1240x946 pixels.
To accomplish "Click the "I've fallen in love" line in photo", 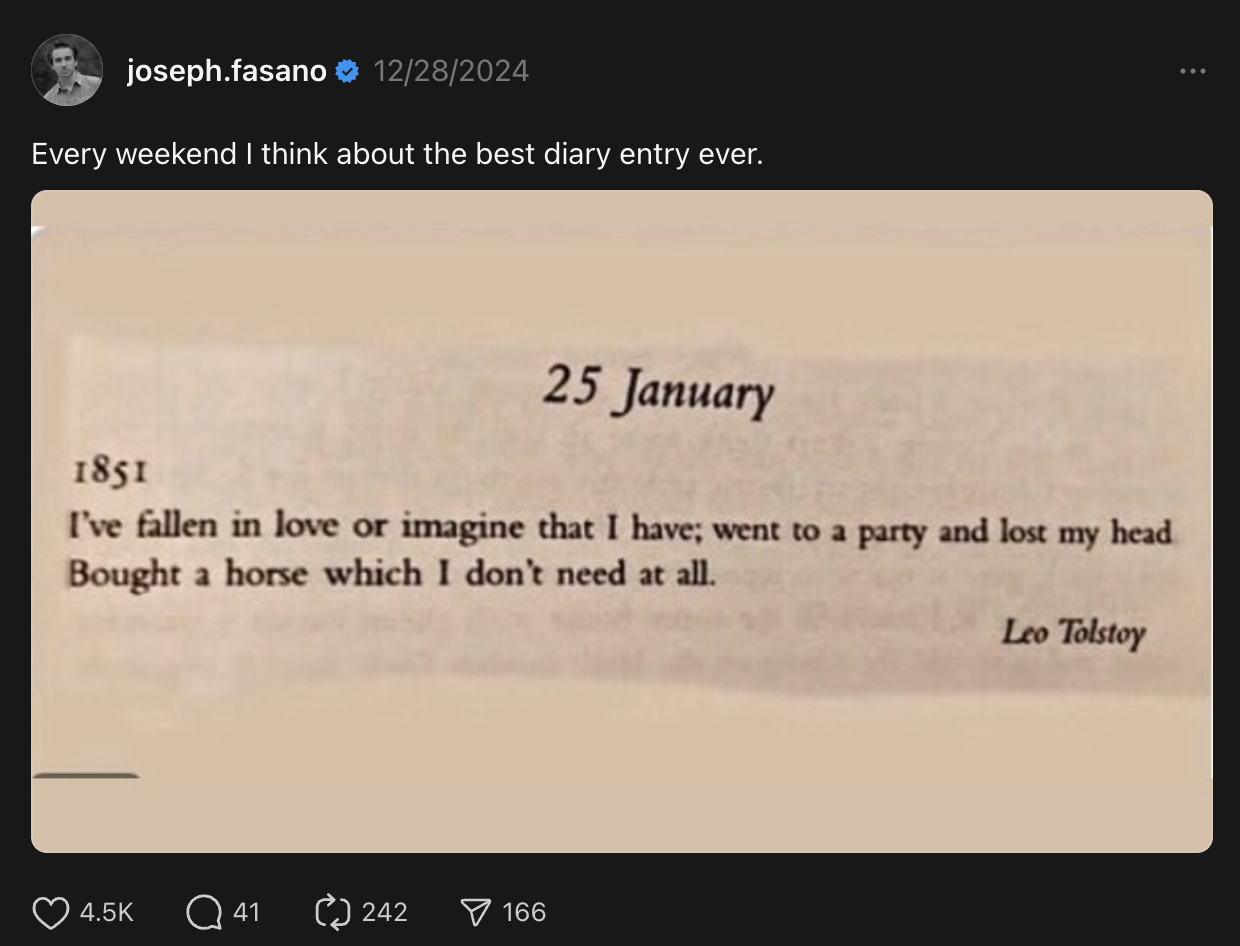I will coord(620,529).
